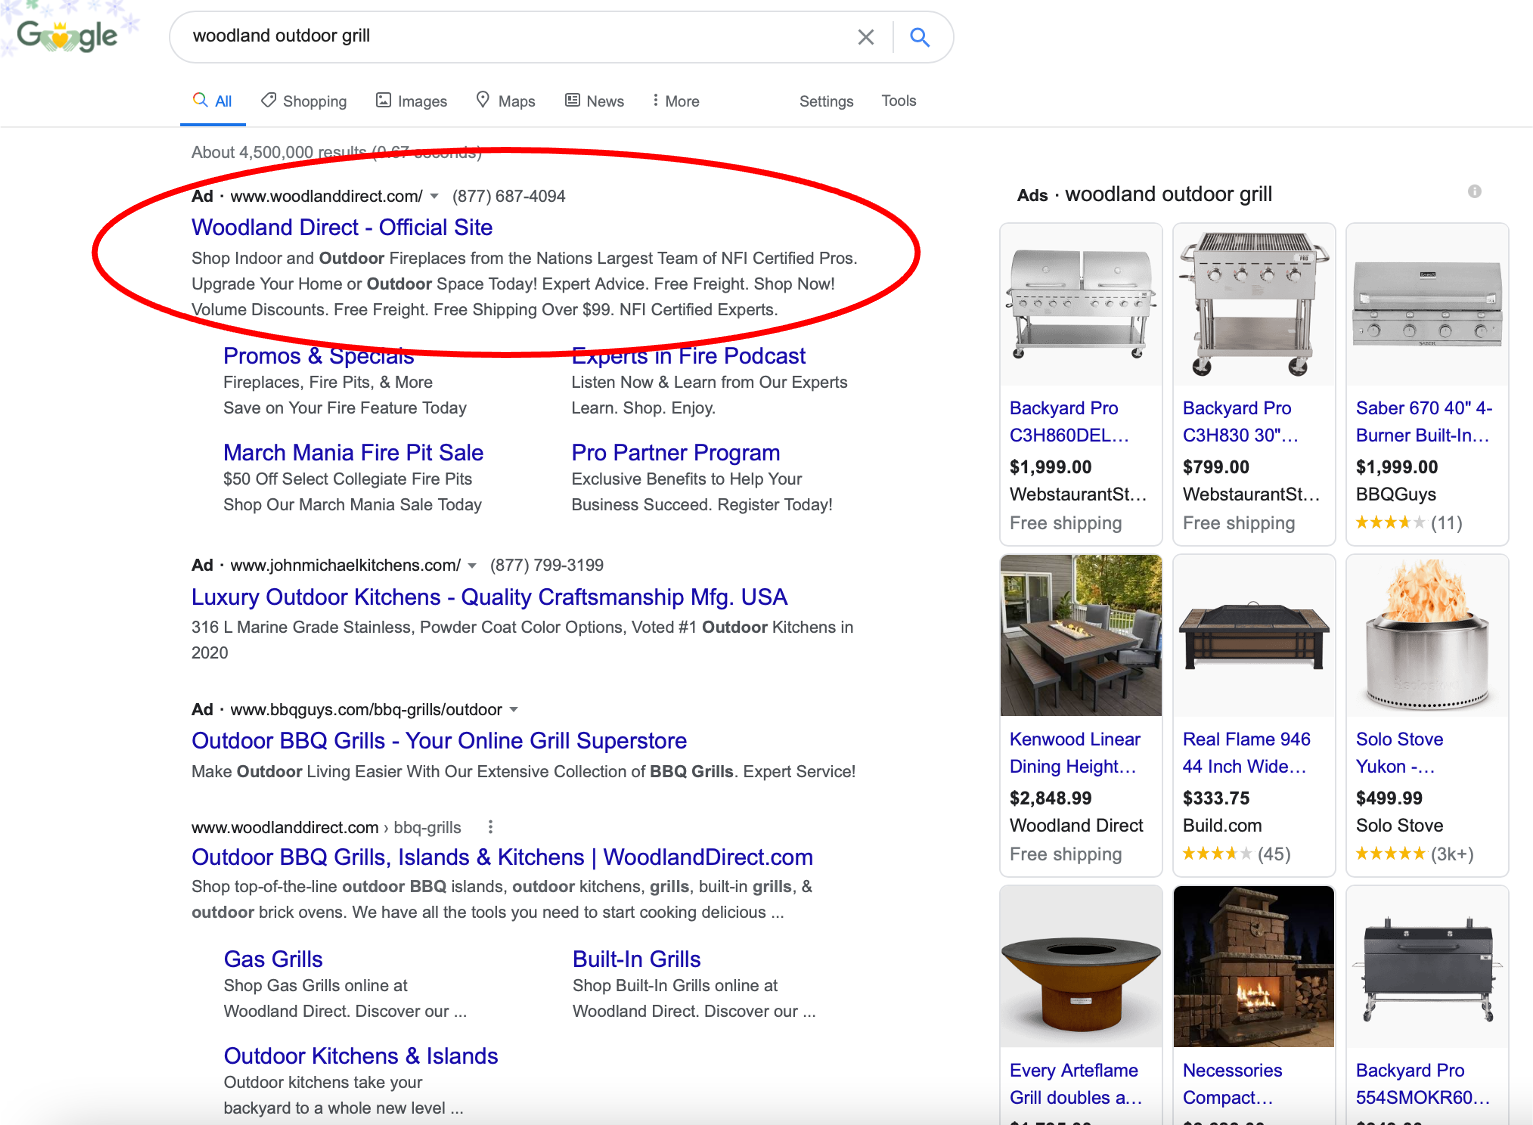1533x1125 pixels.
Task: Open the Backyard Pro 554SMOKR60 product title
Action: click(x=1423, y=1084)
